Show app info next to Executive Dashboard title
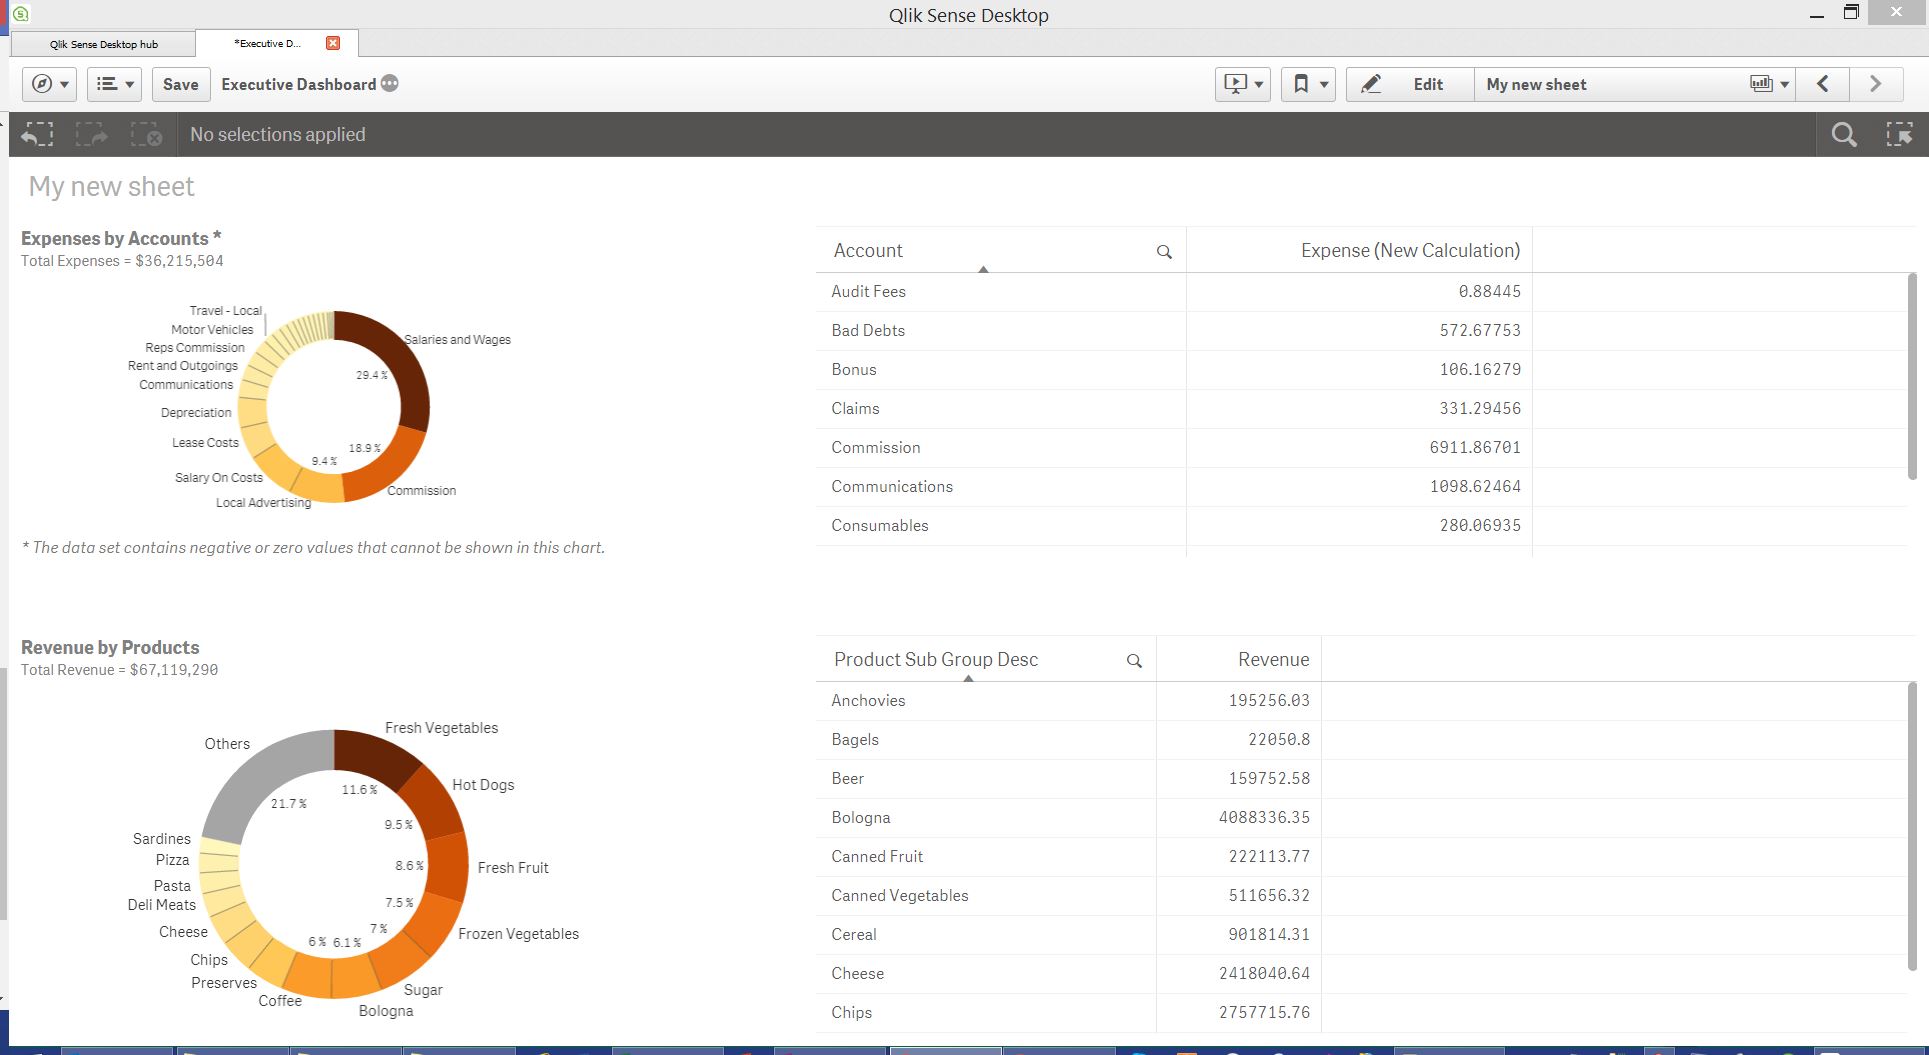The width and height of the screenshot is (1929, 1055). click(x=390, y=84)
